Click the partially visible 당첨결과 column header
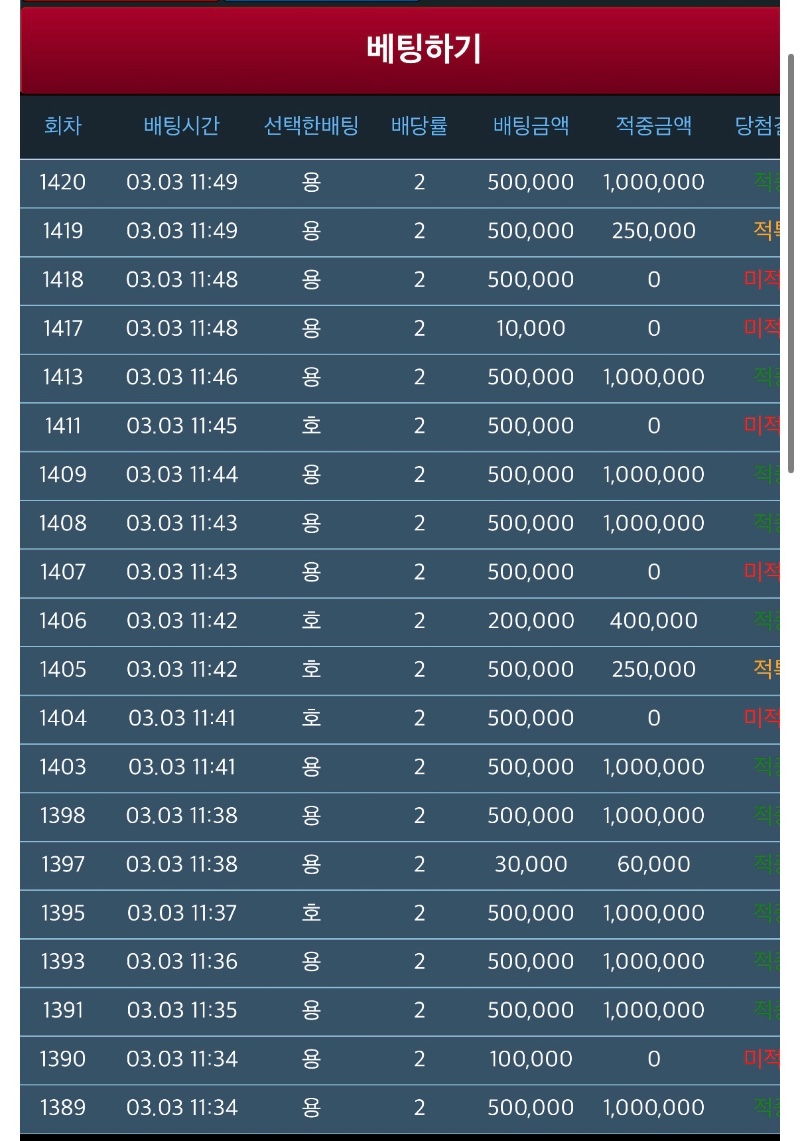800x1141 pixels. click(x=756, y=126)
